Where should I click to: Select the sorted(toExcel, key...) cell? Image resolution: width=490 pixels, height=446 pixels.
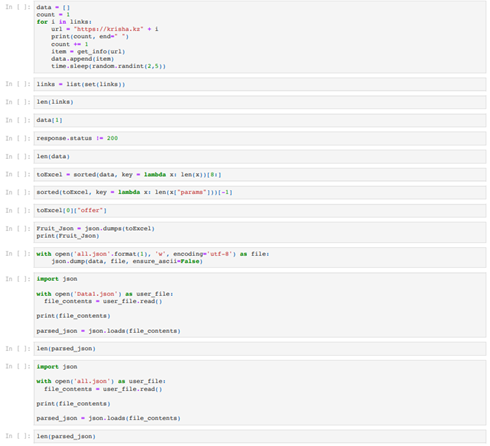pyautogui.click(x=260, y=192)
